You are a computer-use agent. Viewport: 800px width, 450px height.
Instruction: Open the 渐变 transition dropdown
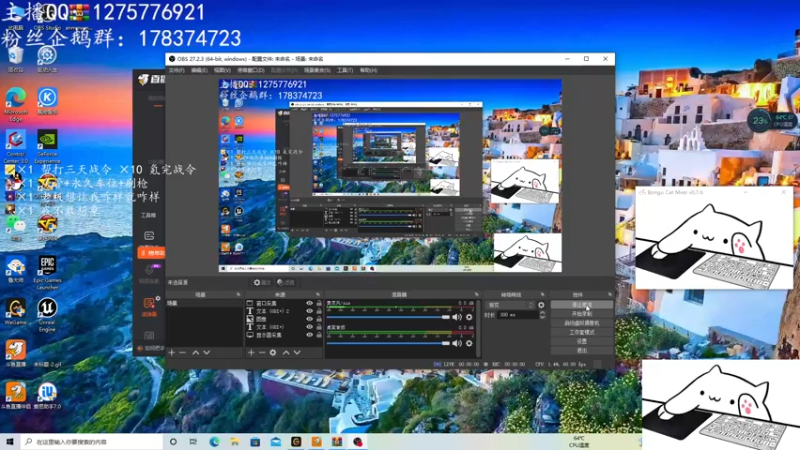point(511,305)
